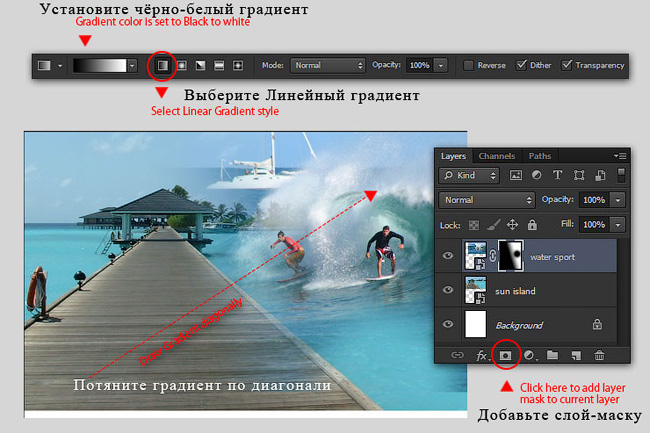Click the Background layer lock icon
This screenshot has width=650, height=433.
click(x=597, y=324)
